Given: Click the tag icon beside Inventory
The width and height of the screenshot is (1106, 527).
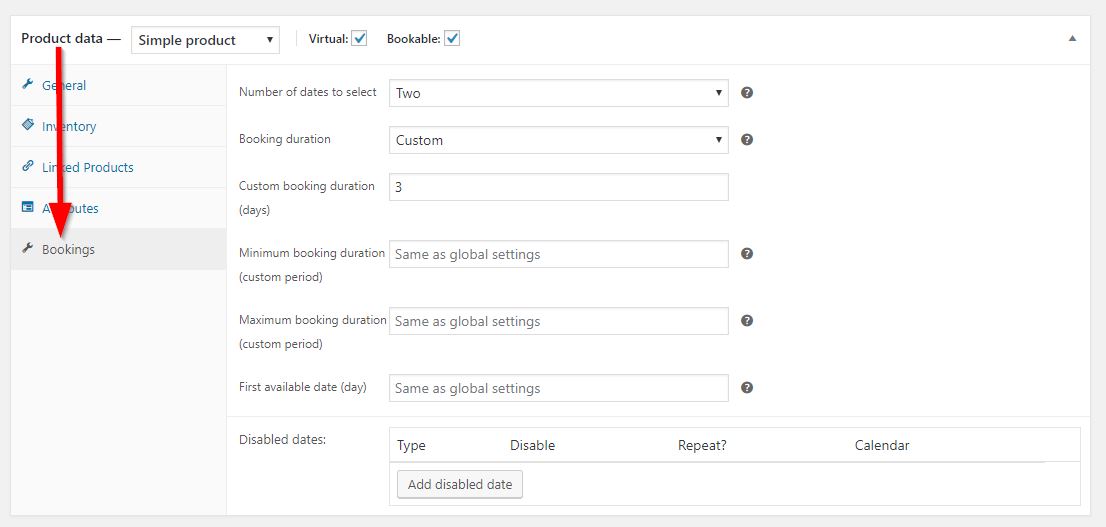Looking at the screenshot, I should pos(28,126).
